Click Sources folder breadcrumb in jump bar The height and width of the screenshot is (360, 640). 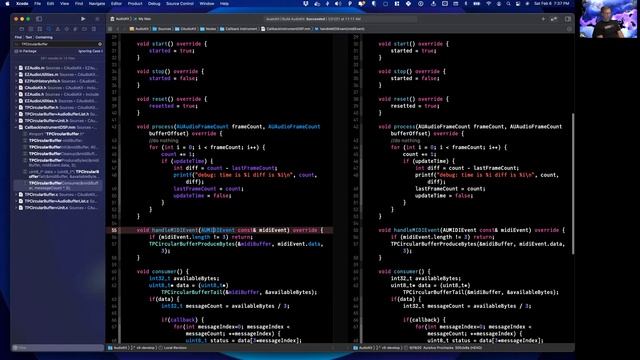pyautogui.click(x=162, y=29)
